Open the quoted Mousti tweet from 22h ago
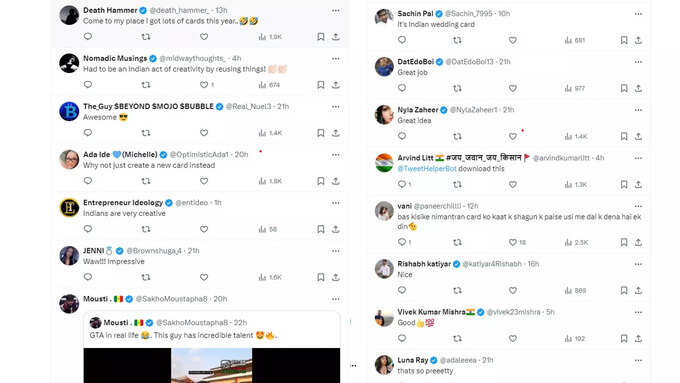The height and width of the screenshot is (383, 680). click(x=212, y=329)
